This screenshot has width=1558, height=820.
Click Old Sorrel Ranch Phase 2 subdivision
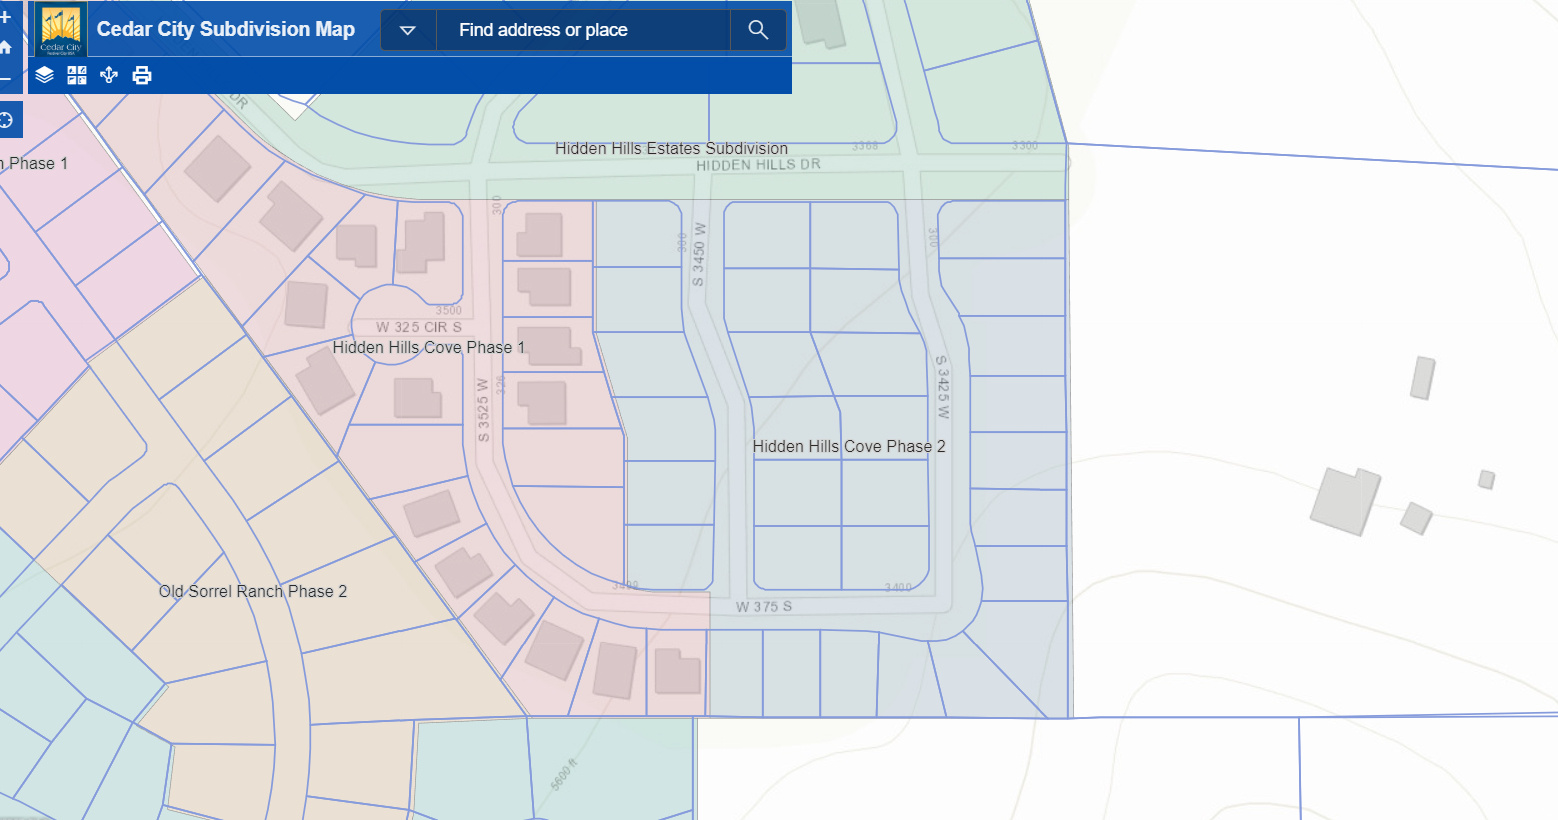tap(253, 591)
